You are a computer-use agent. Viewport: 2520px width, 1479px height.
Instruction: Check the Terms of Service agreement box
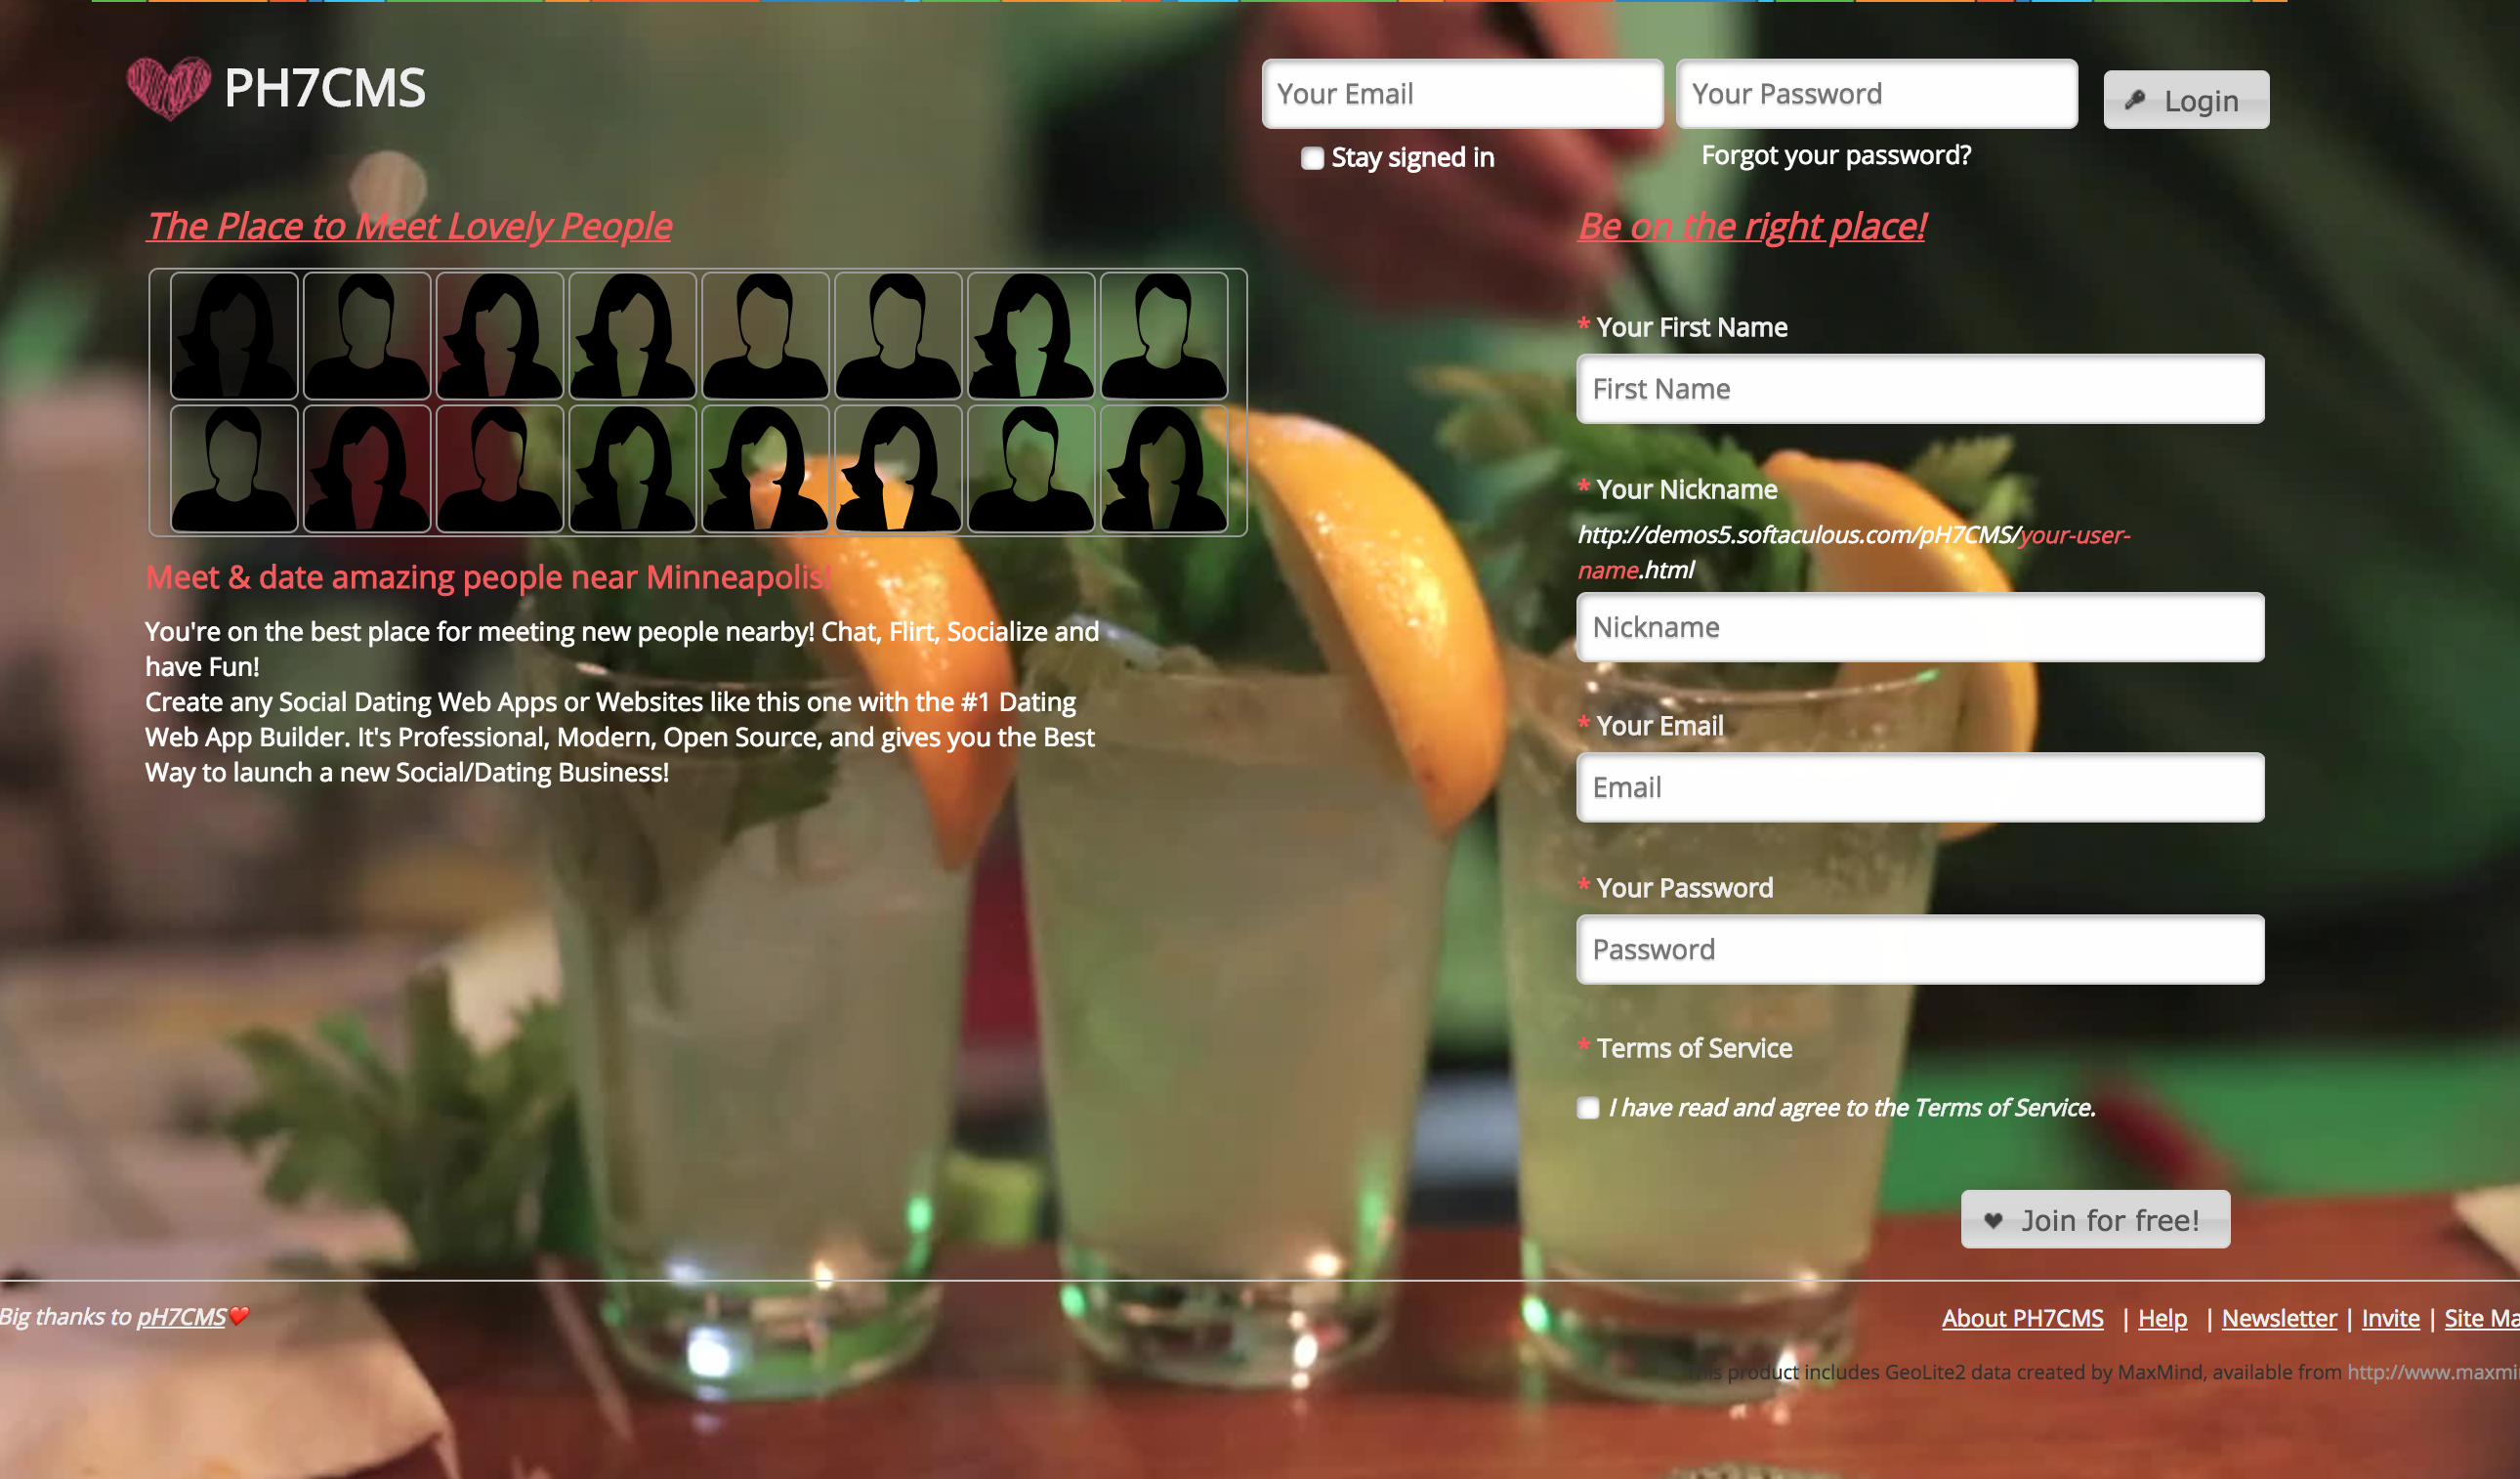coord(1587,1106)
